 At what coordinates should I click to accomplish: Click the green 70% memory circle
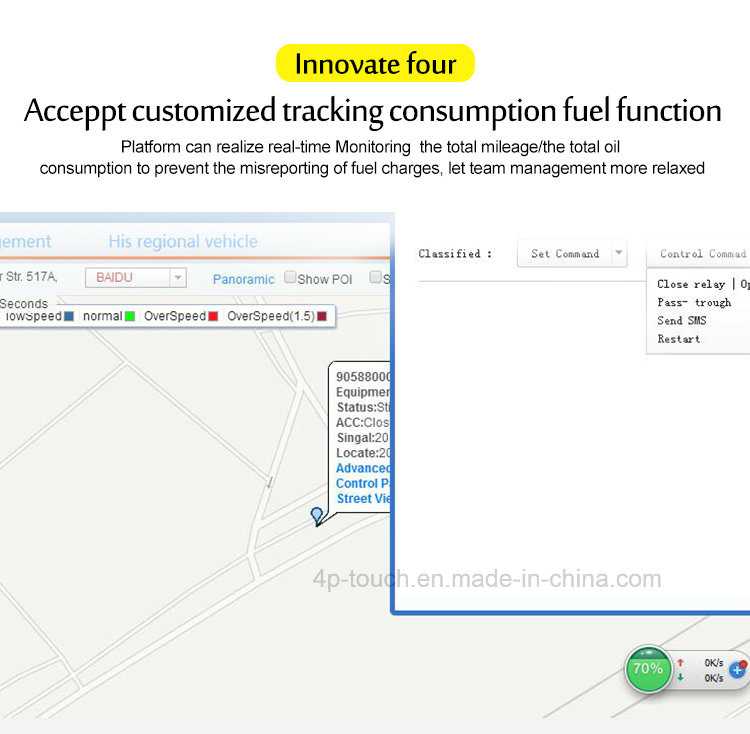648,669
